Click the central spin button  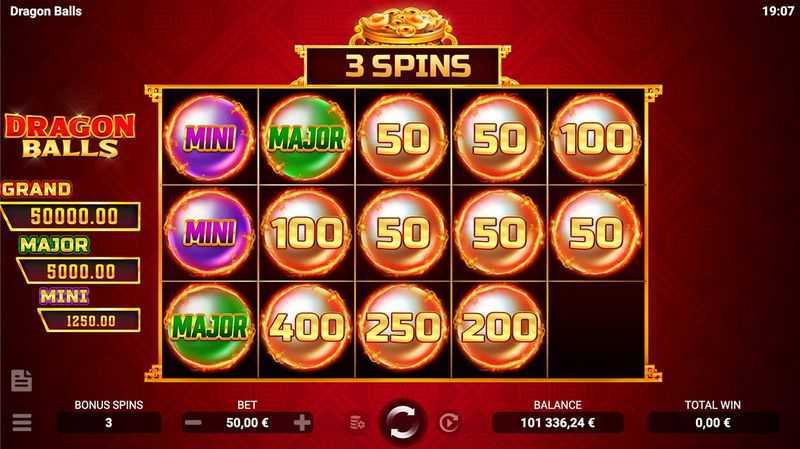402,422
